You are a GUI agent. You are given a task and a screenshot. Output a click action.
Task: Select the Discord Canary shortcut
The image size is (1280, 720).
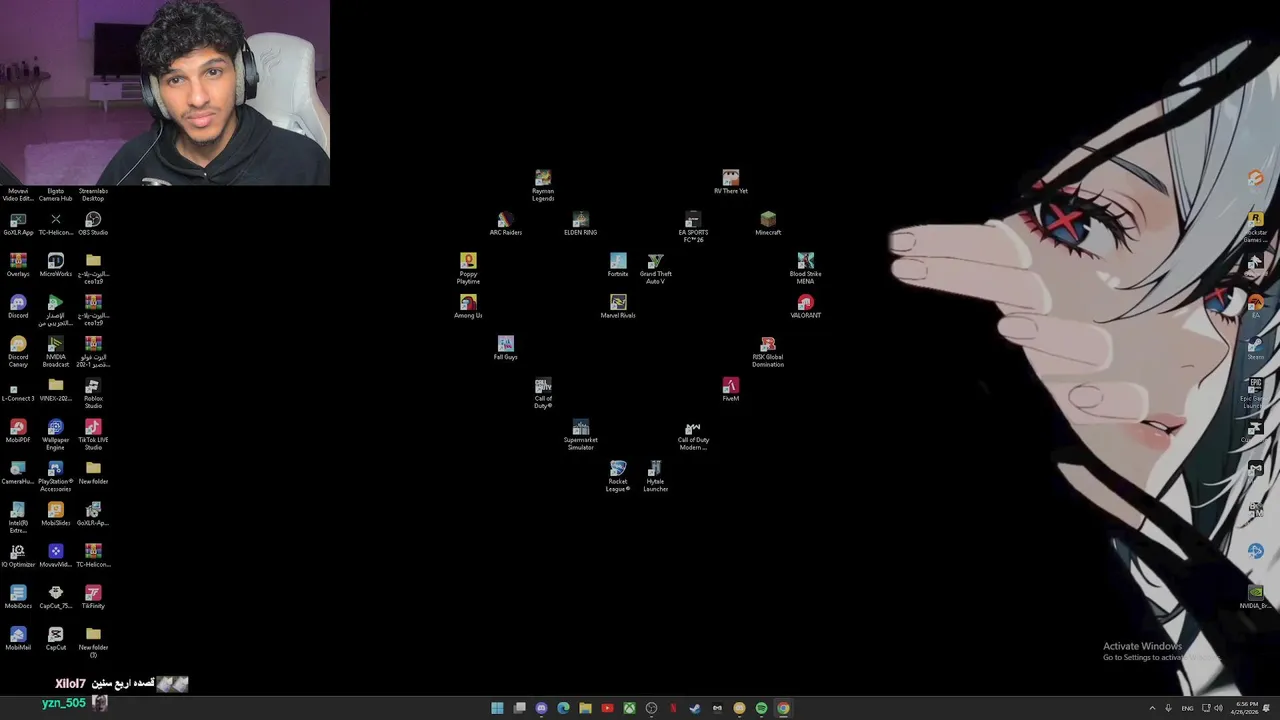pyautogui.click(x=18, y=352)
